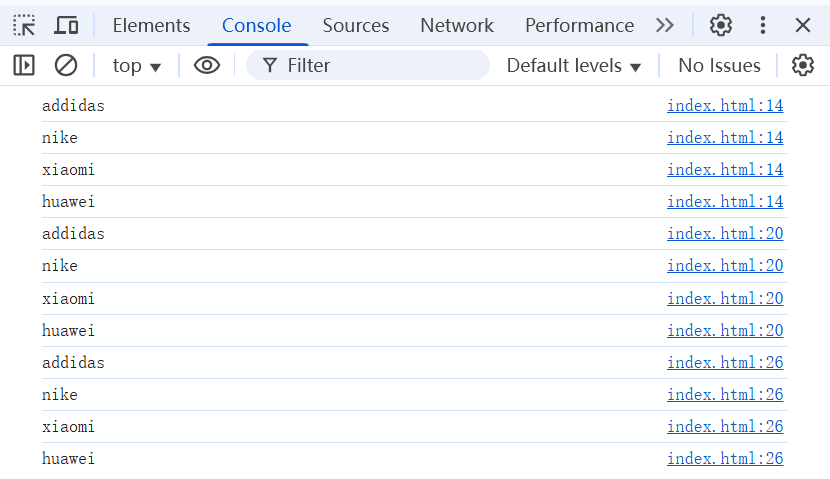Image resolution: width=830 pixels, height=479 pixels.
Task: Open index.html:26 link beside nike
Action: [725, 395]
